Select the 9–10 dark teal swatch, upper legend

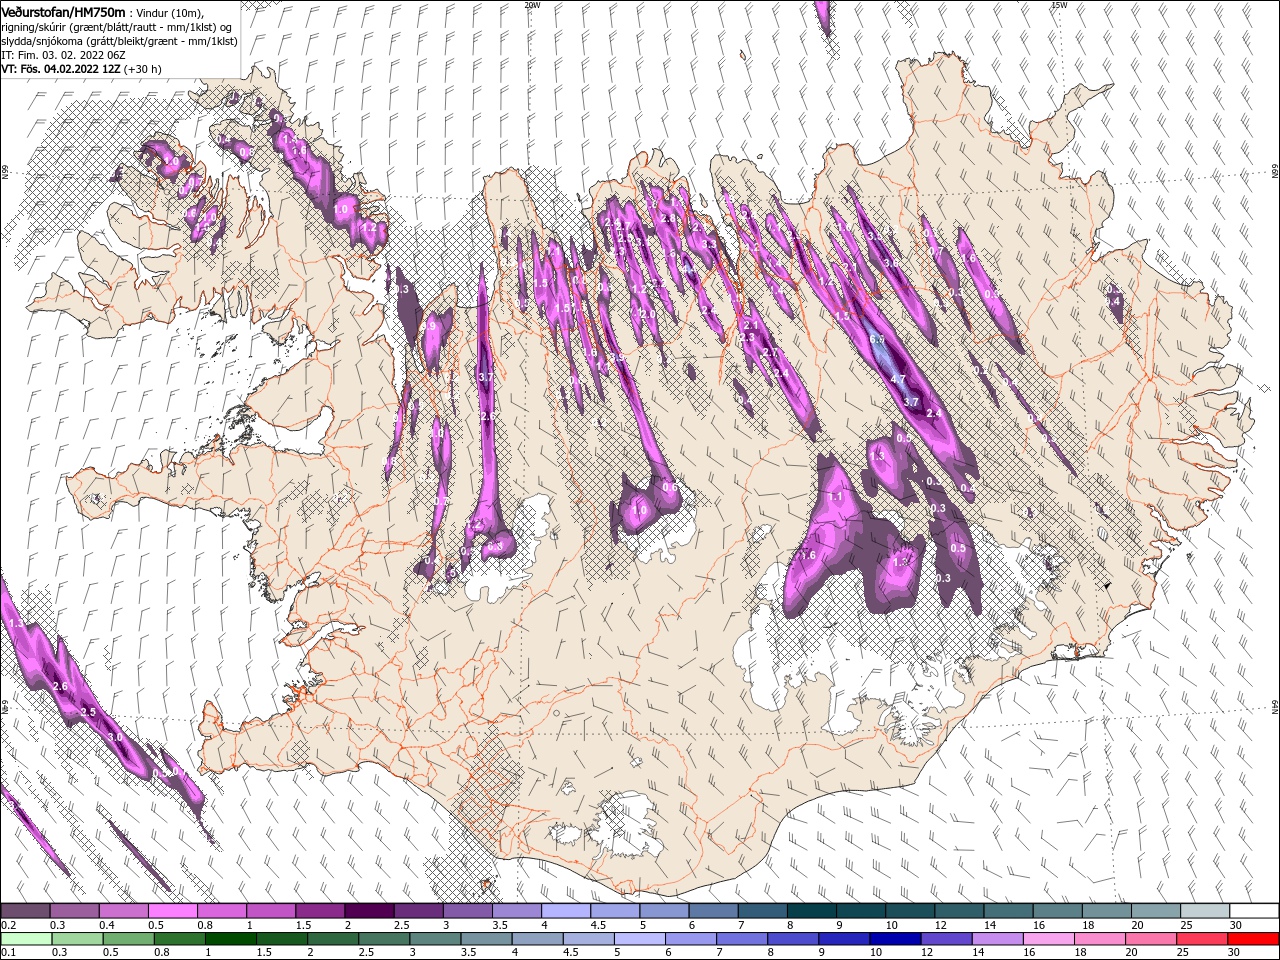pos(861,911)
